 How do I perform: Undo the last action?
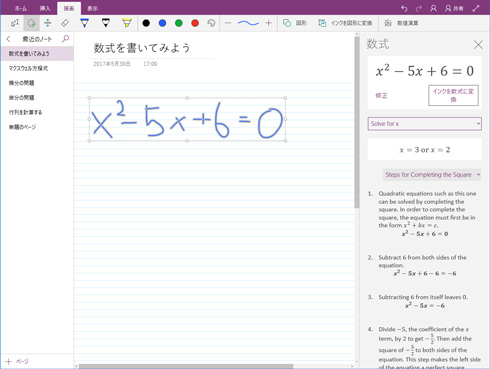[x=404, y=8]
